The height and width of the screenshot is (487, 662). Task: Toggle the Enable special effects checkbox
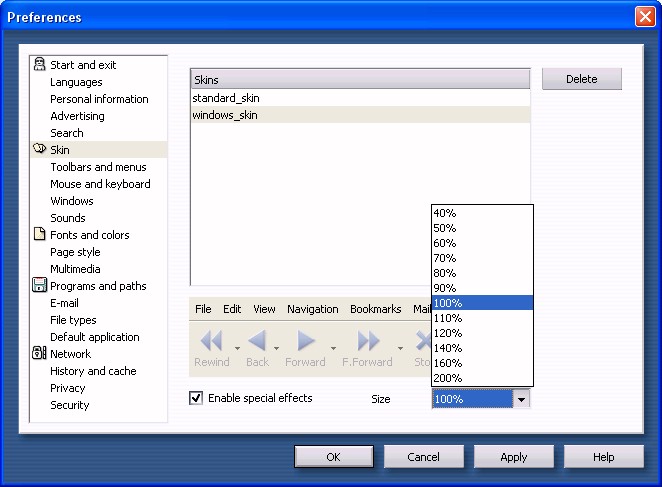tap(196, 398)
